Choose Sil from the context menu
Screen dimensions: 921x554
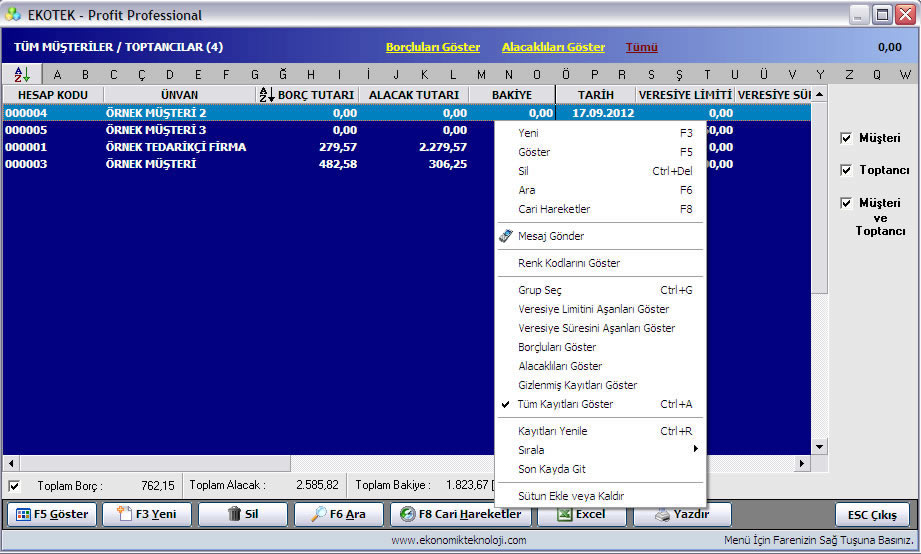point(600,171)
